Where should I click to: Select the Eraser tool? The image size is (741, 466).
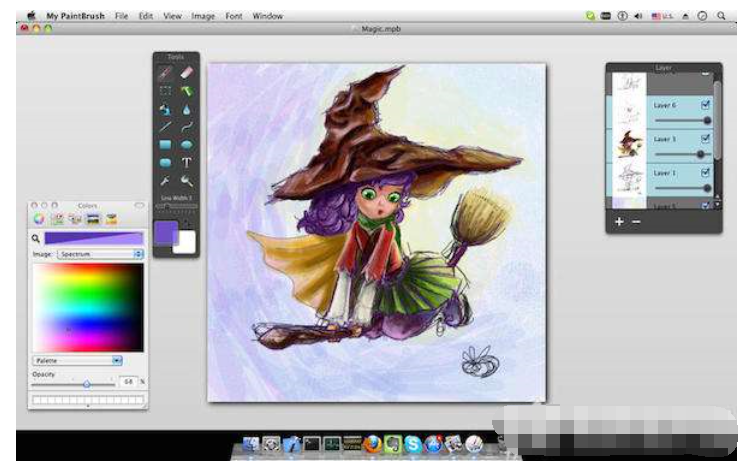pyautogui.click(x=187, y=73)
